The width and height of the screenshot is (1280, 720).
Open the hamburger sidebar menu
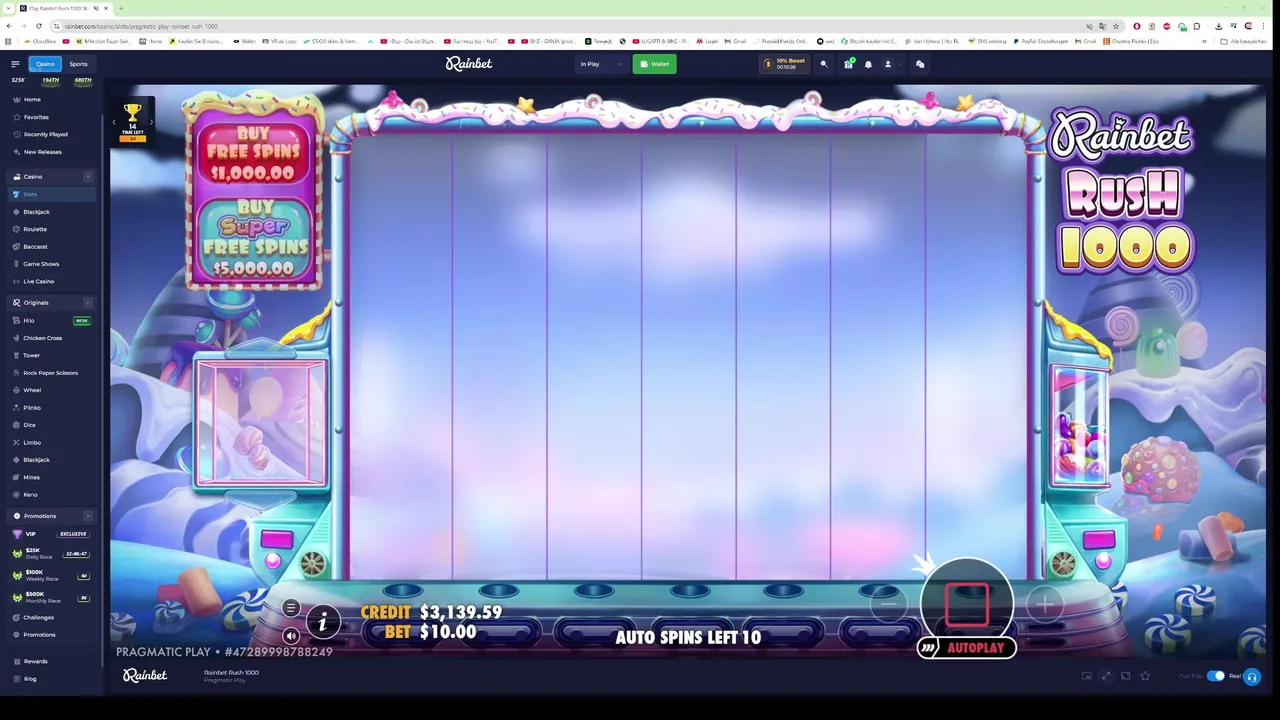point(15,64)
